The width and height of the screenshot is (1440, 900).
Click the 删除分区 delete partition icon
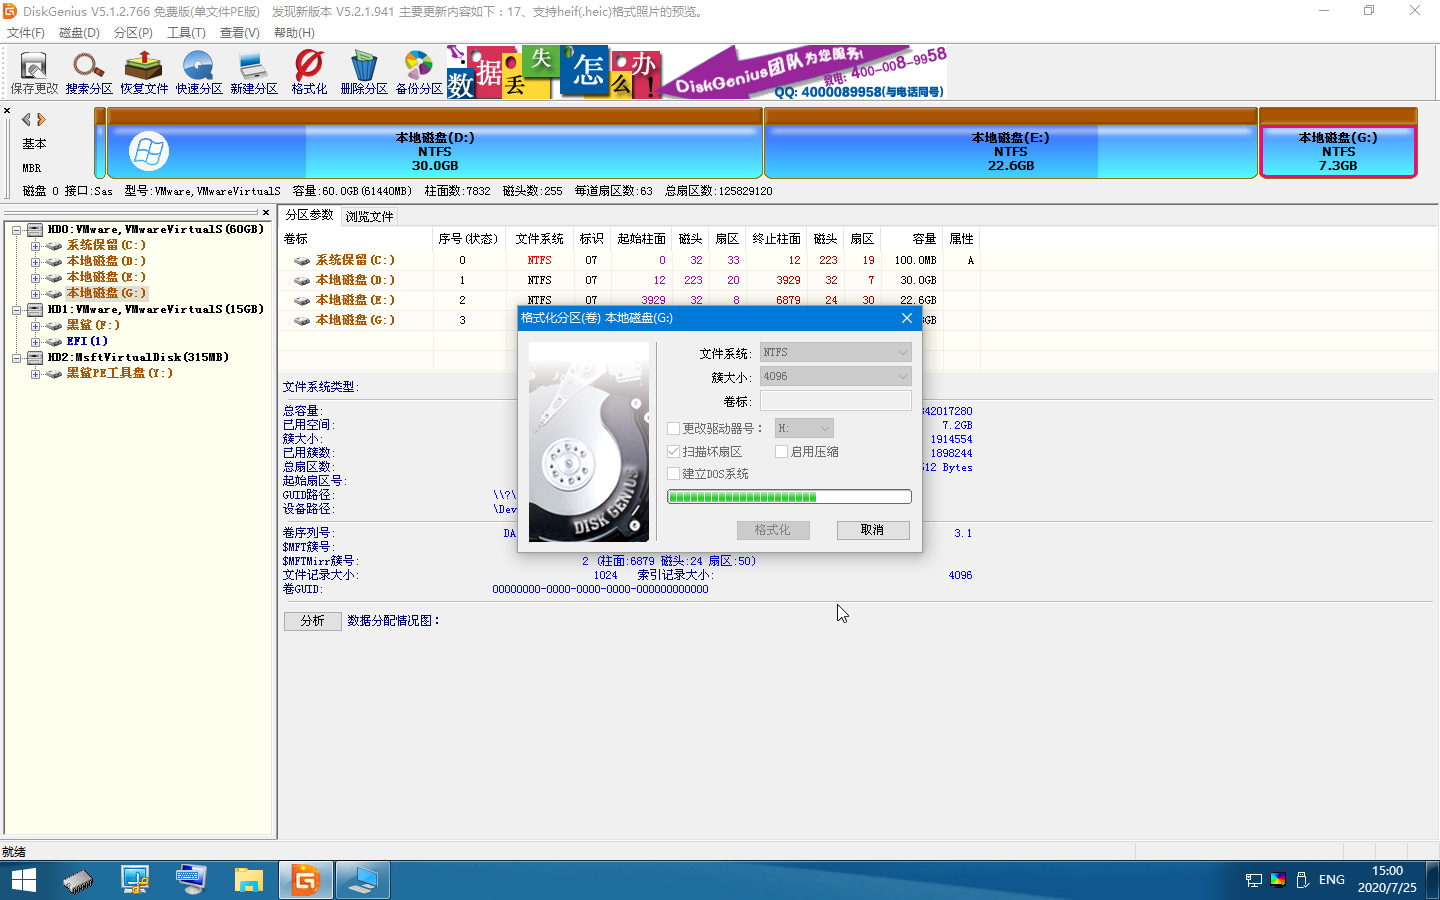(x=364, y=73)
